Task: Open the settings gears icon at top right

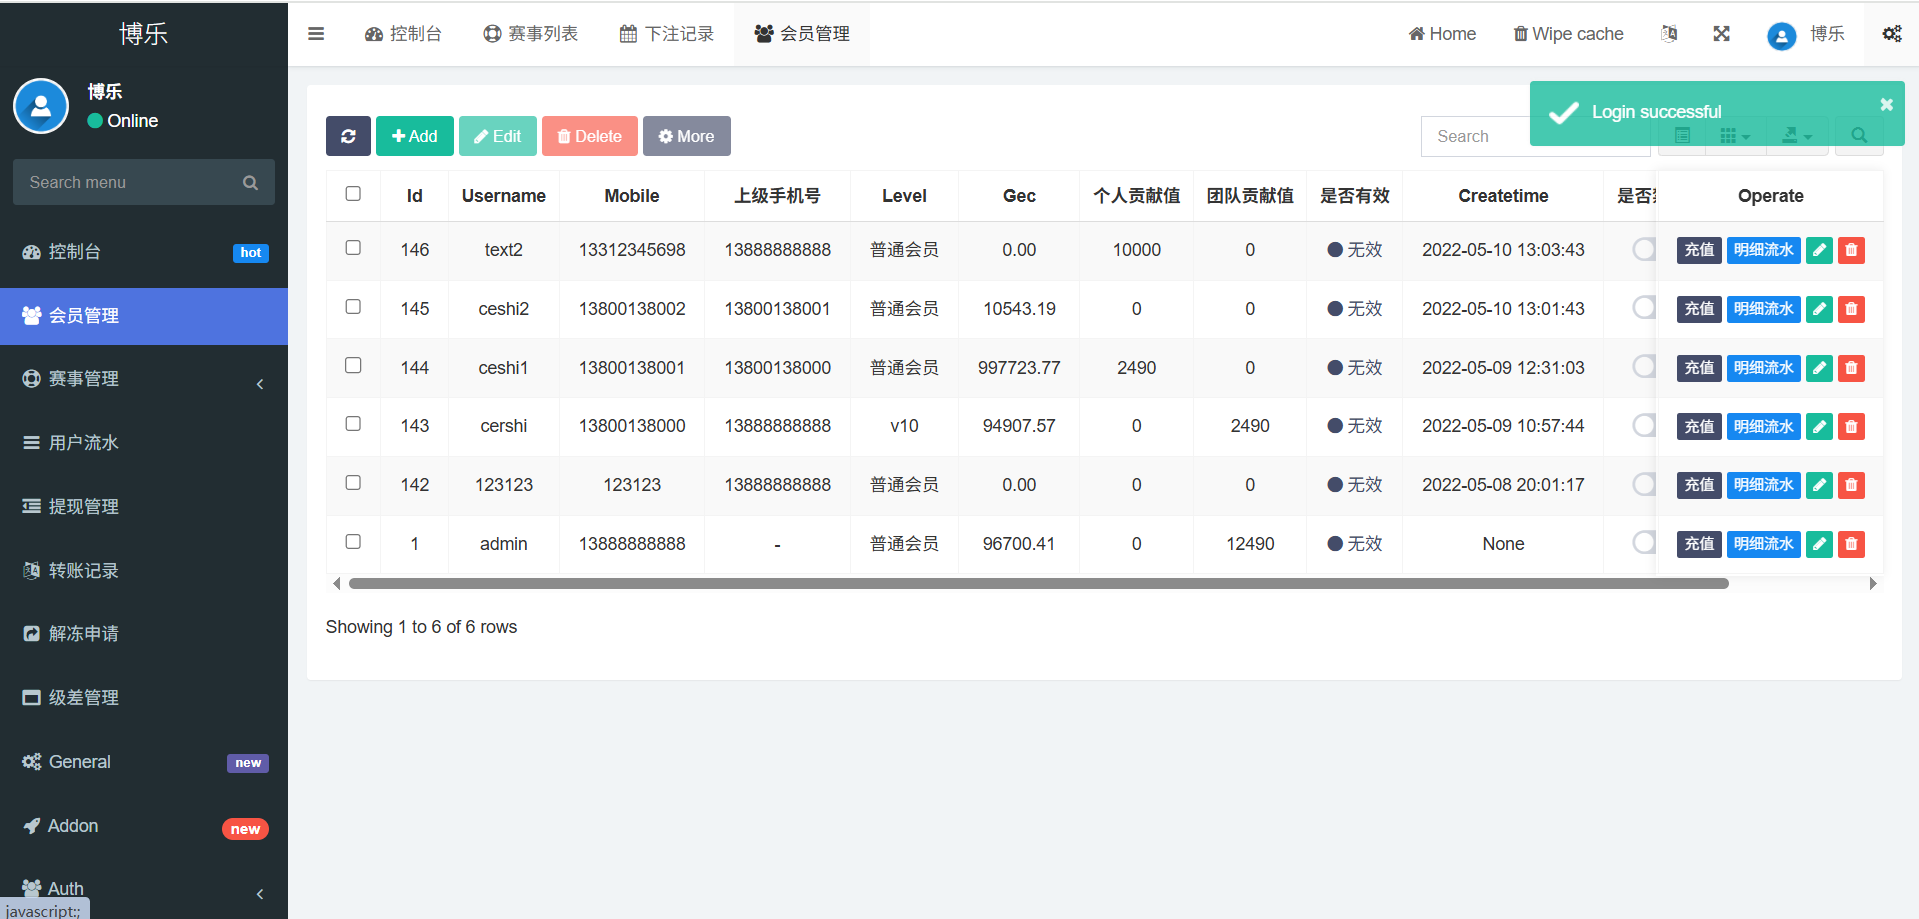Action: click(1891, 34)
